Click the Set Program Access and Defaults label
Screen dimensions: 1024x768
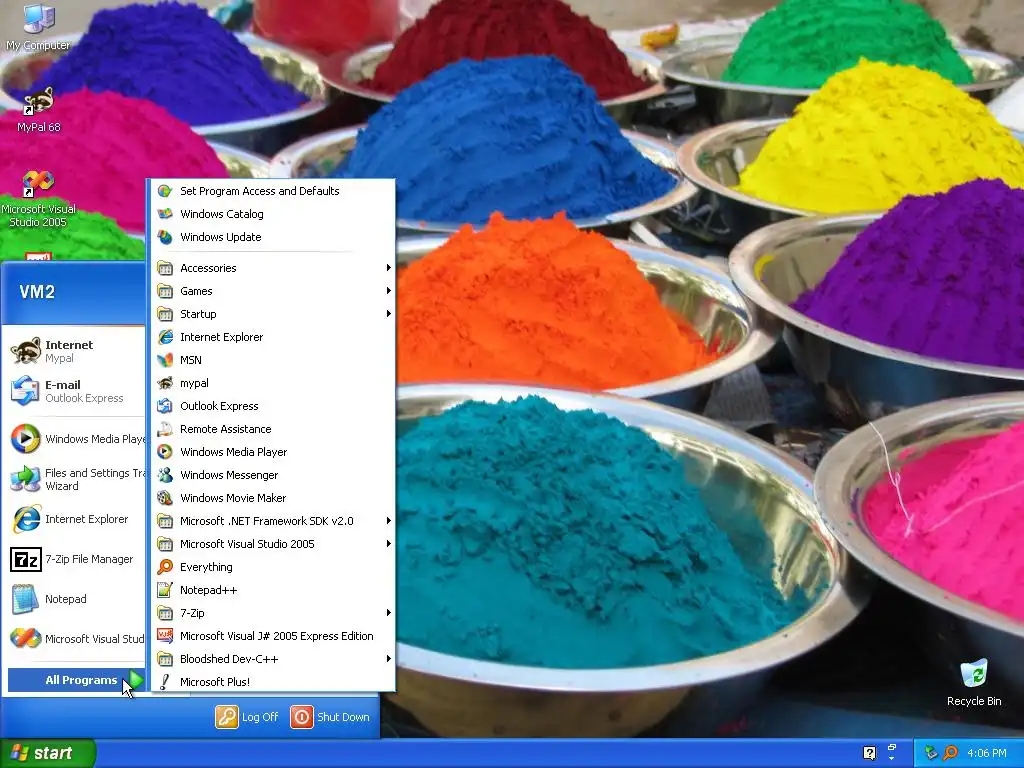tap(259, 191)
